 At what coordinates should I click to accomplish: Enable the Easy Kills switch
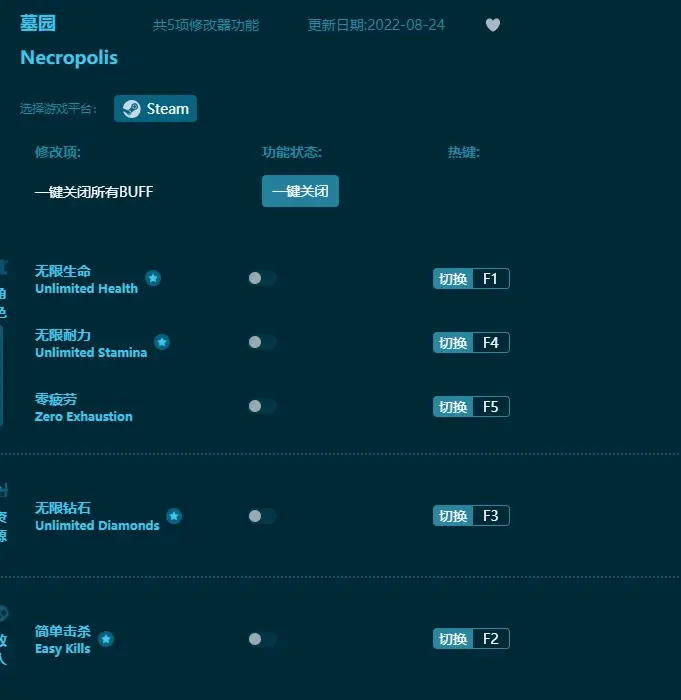(262, 639)
